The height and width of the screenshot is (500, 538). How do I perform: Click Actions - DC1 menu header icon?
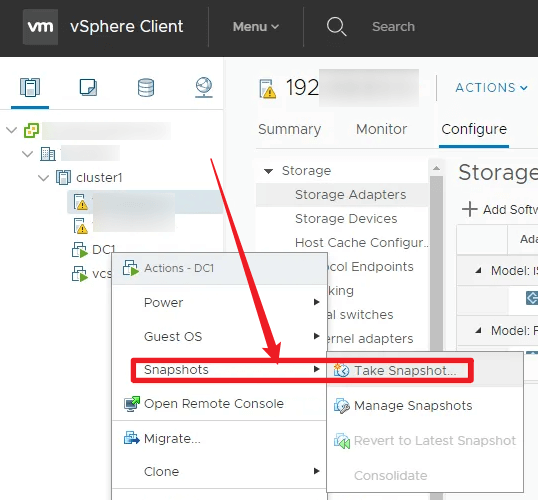tap(130, 268)
